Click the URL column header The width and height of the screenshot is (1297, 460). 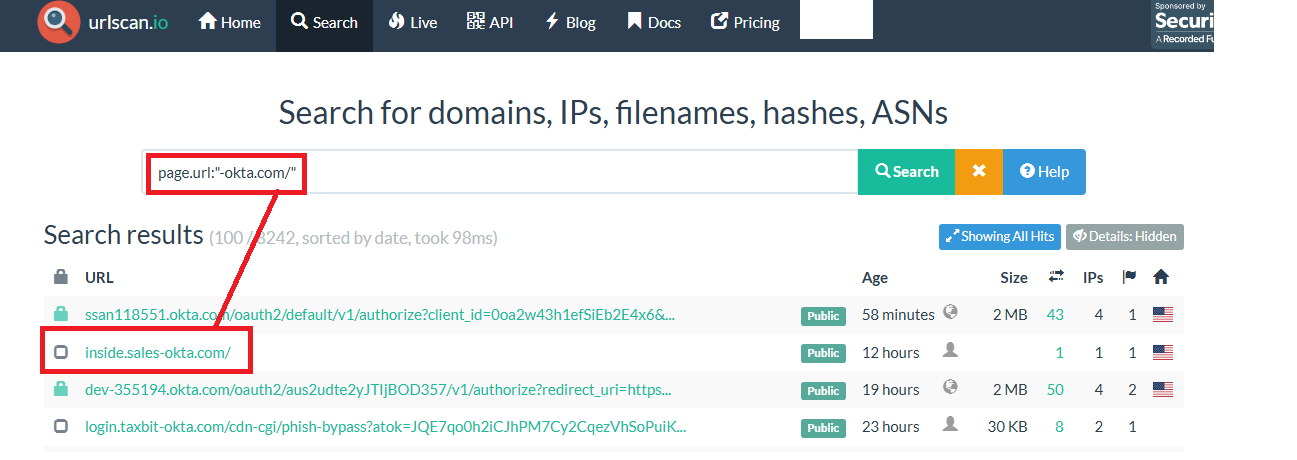click(x=99, y=278)
